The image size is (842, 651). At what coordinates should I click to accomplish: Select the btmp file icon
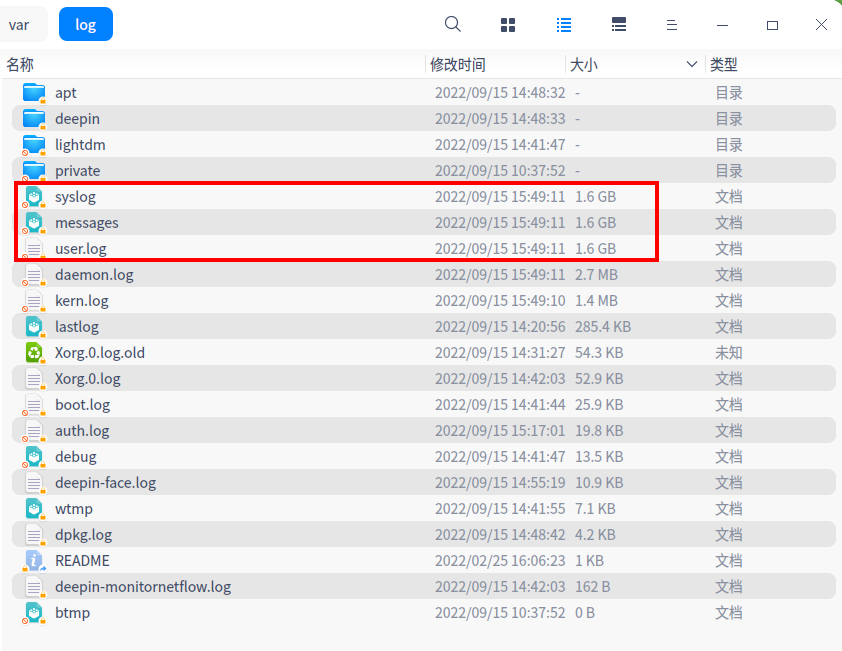(x=34, y=612)
